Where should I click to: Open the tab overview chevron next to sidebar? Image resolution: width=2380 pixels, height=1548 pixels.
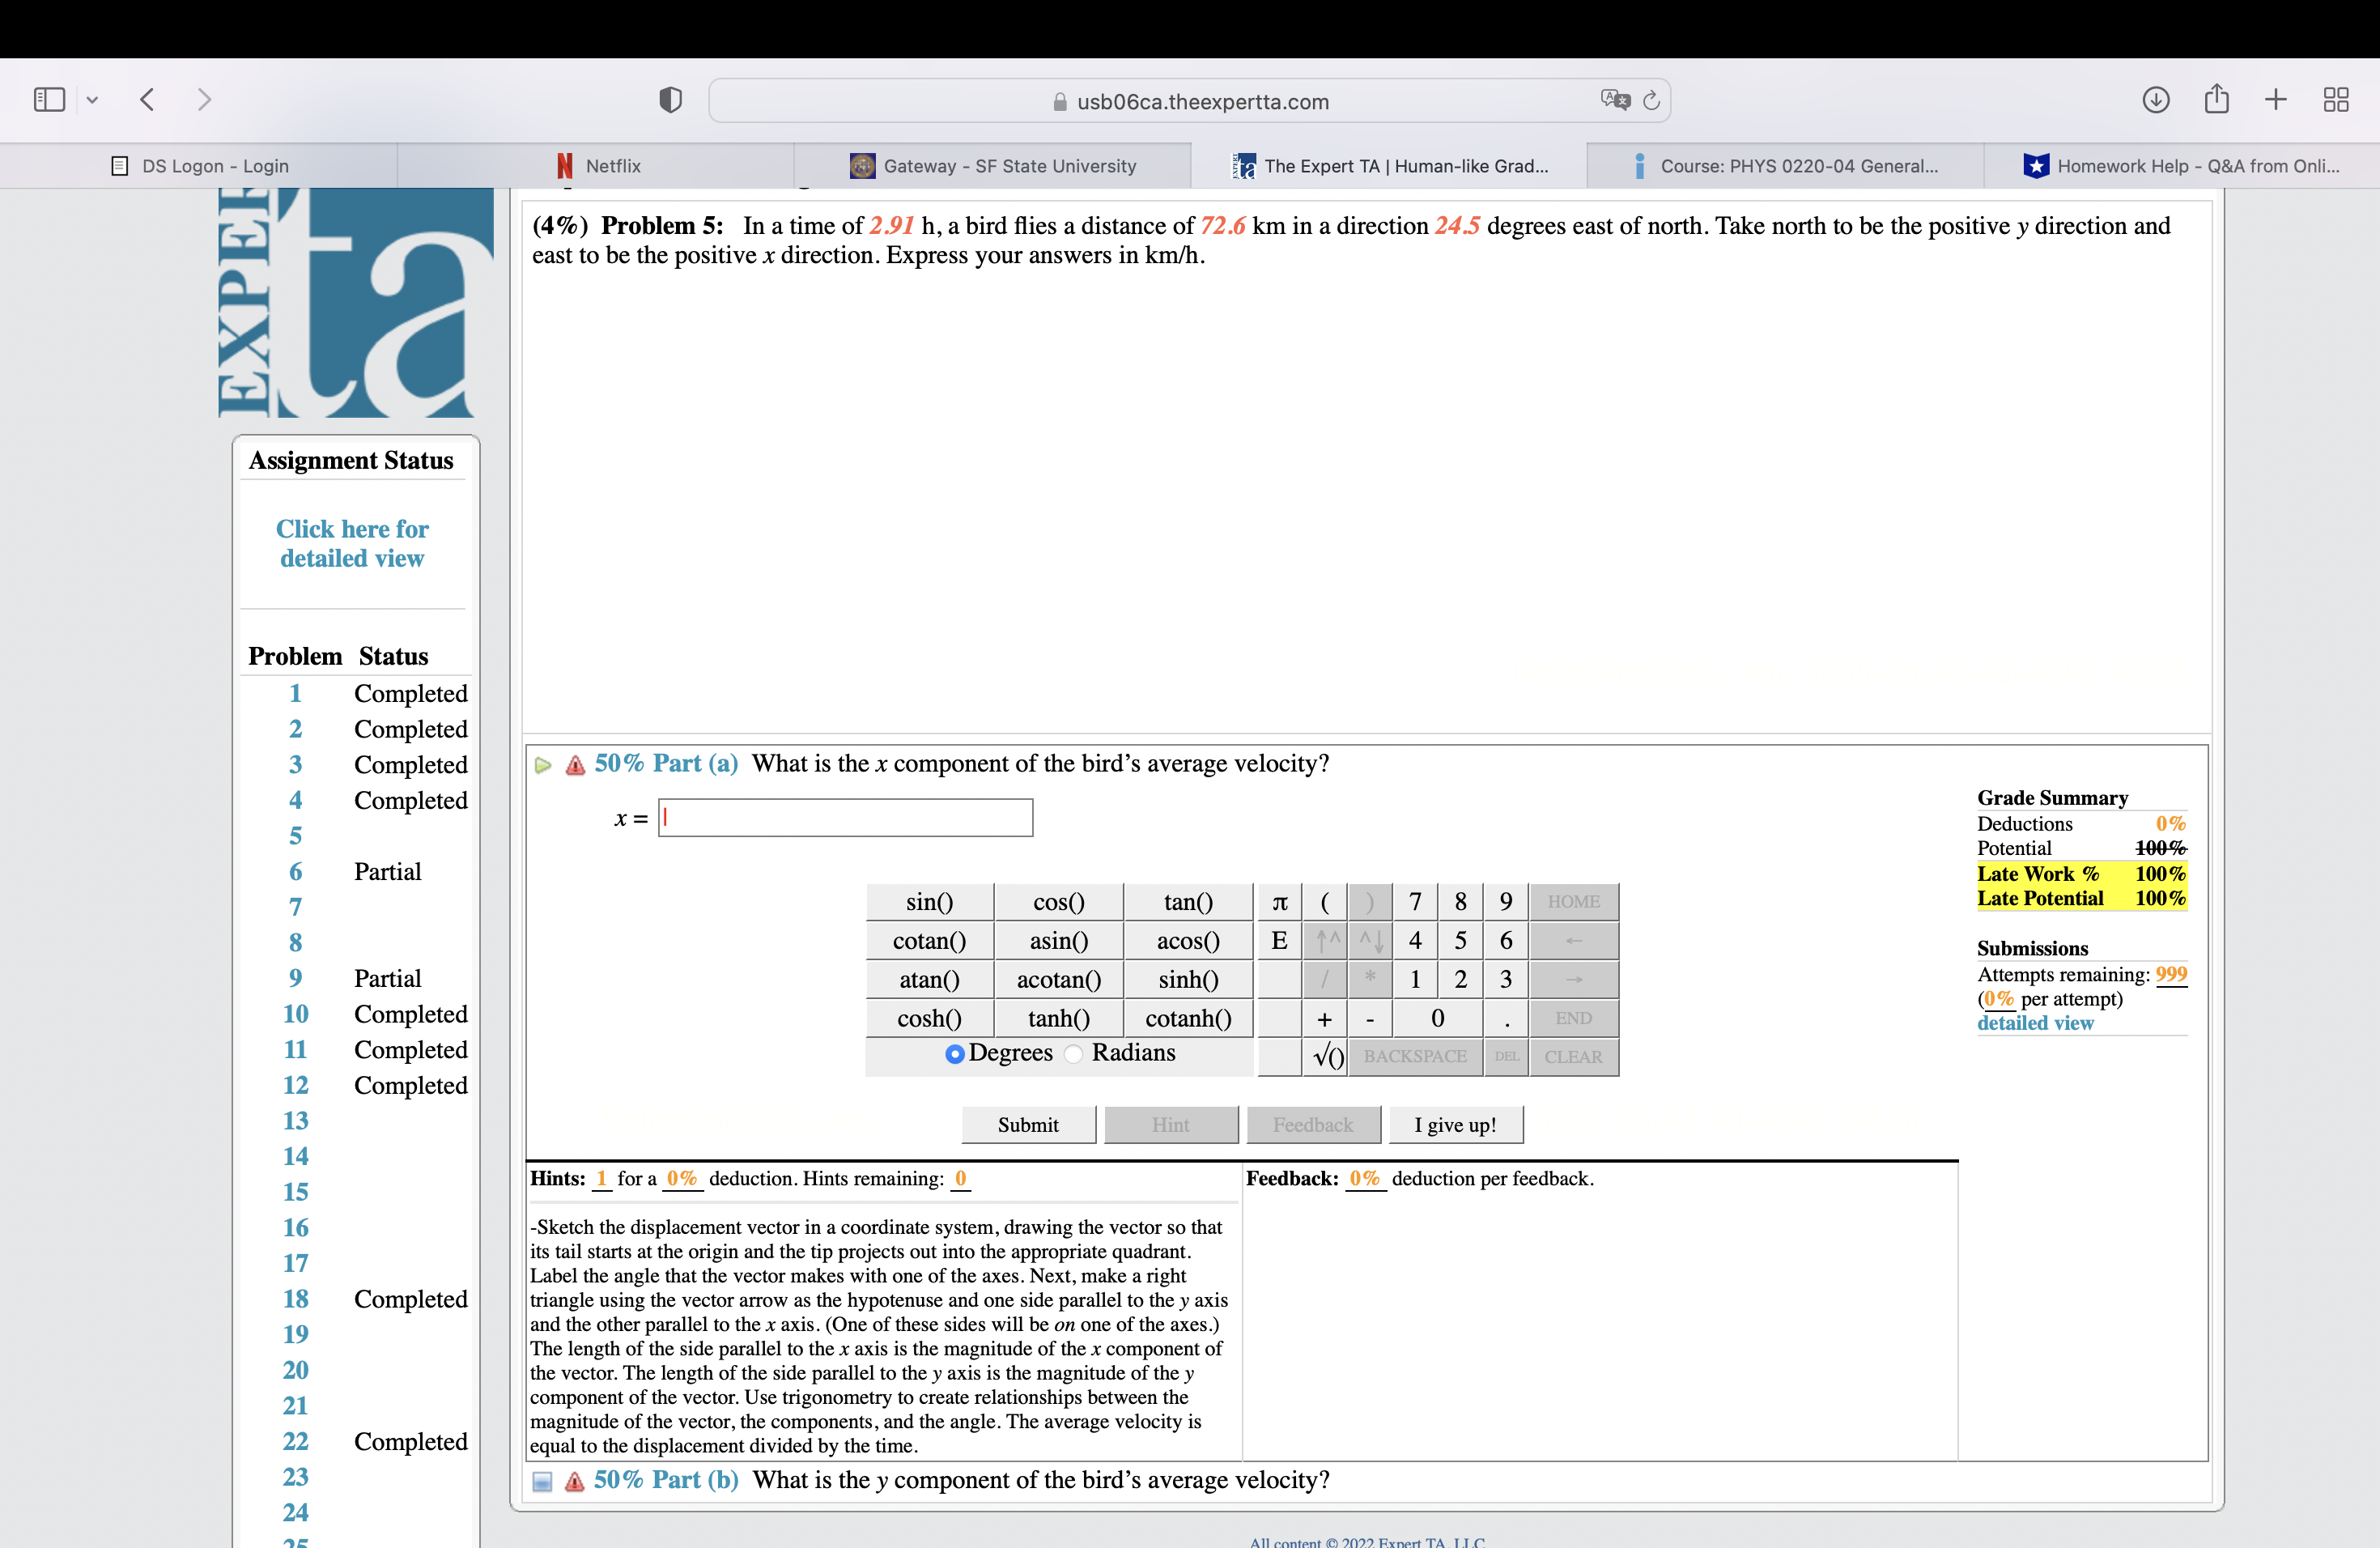point(92,99)
